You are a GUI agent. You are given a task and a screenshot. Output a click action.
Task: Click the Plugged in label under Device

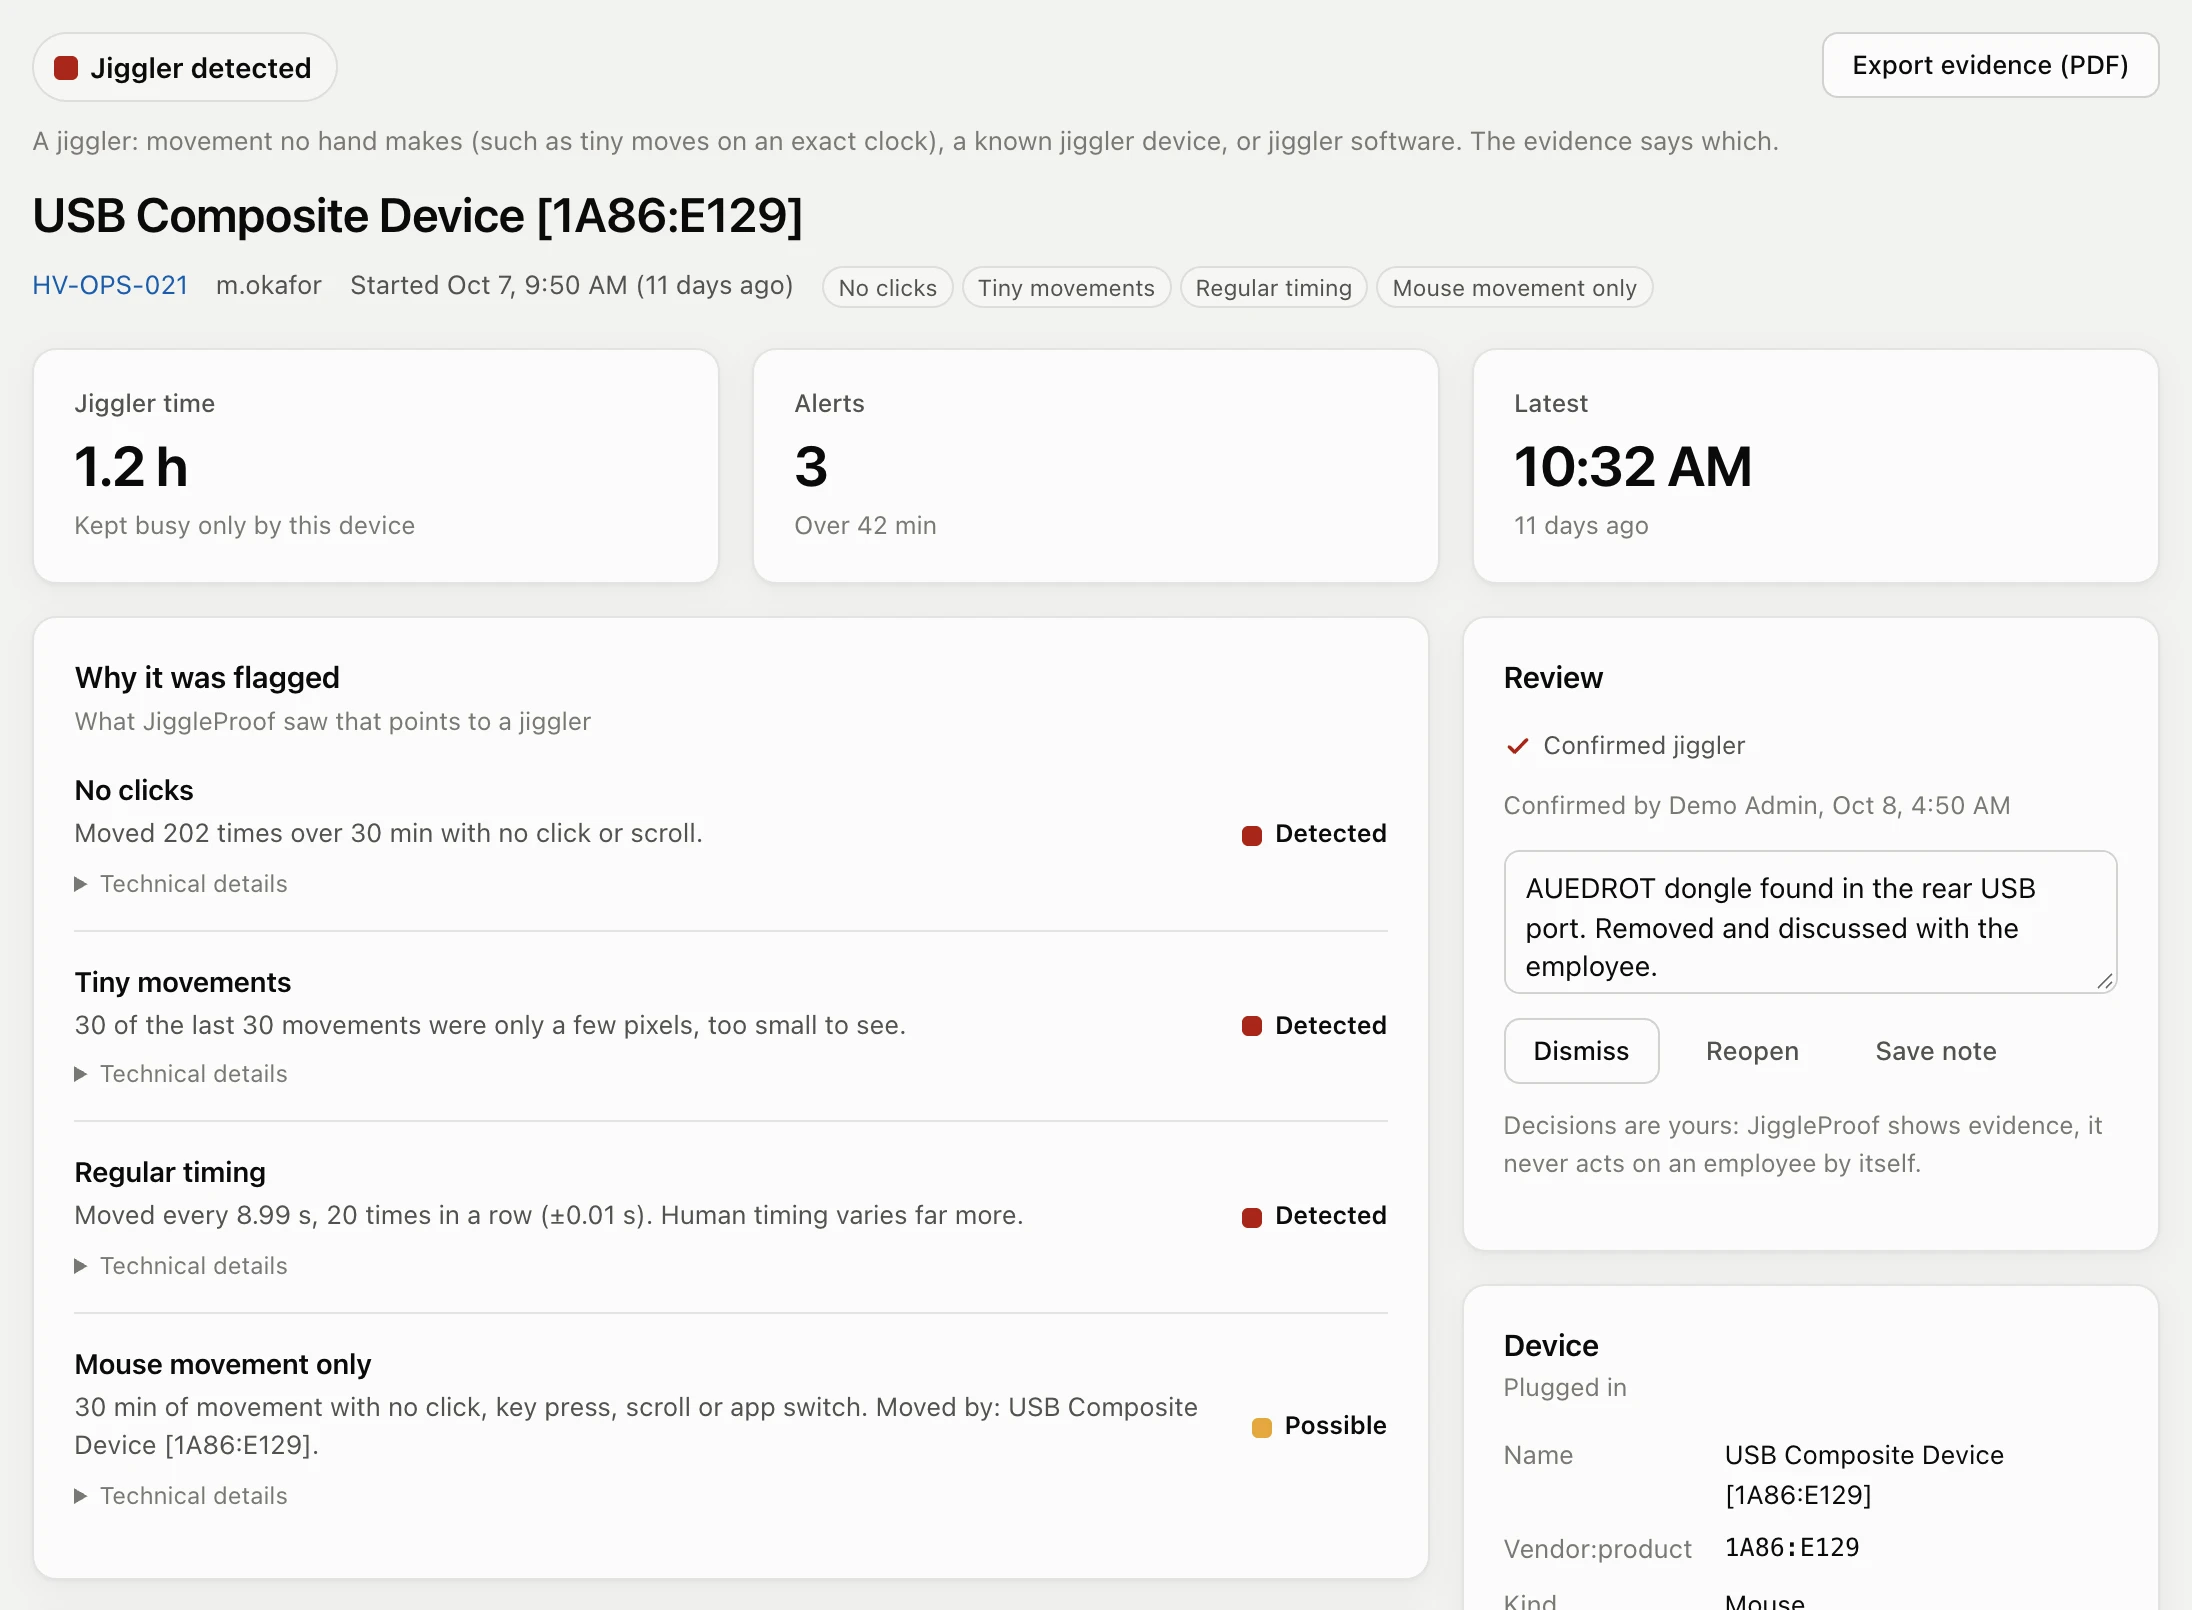[x=1565, y=1388]
